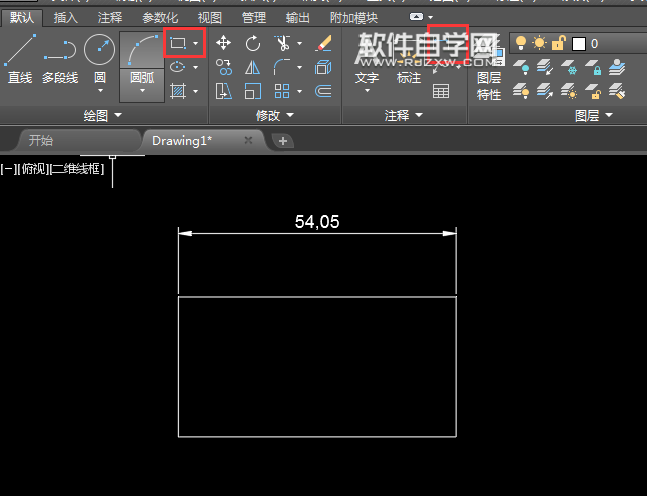This screenshot has height=496, width=647.
Task: Click the Array grid tool icon
Action: click(x=282, y=91)
